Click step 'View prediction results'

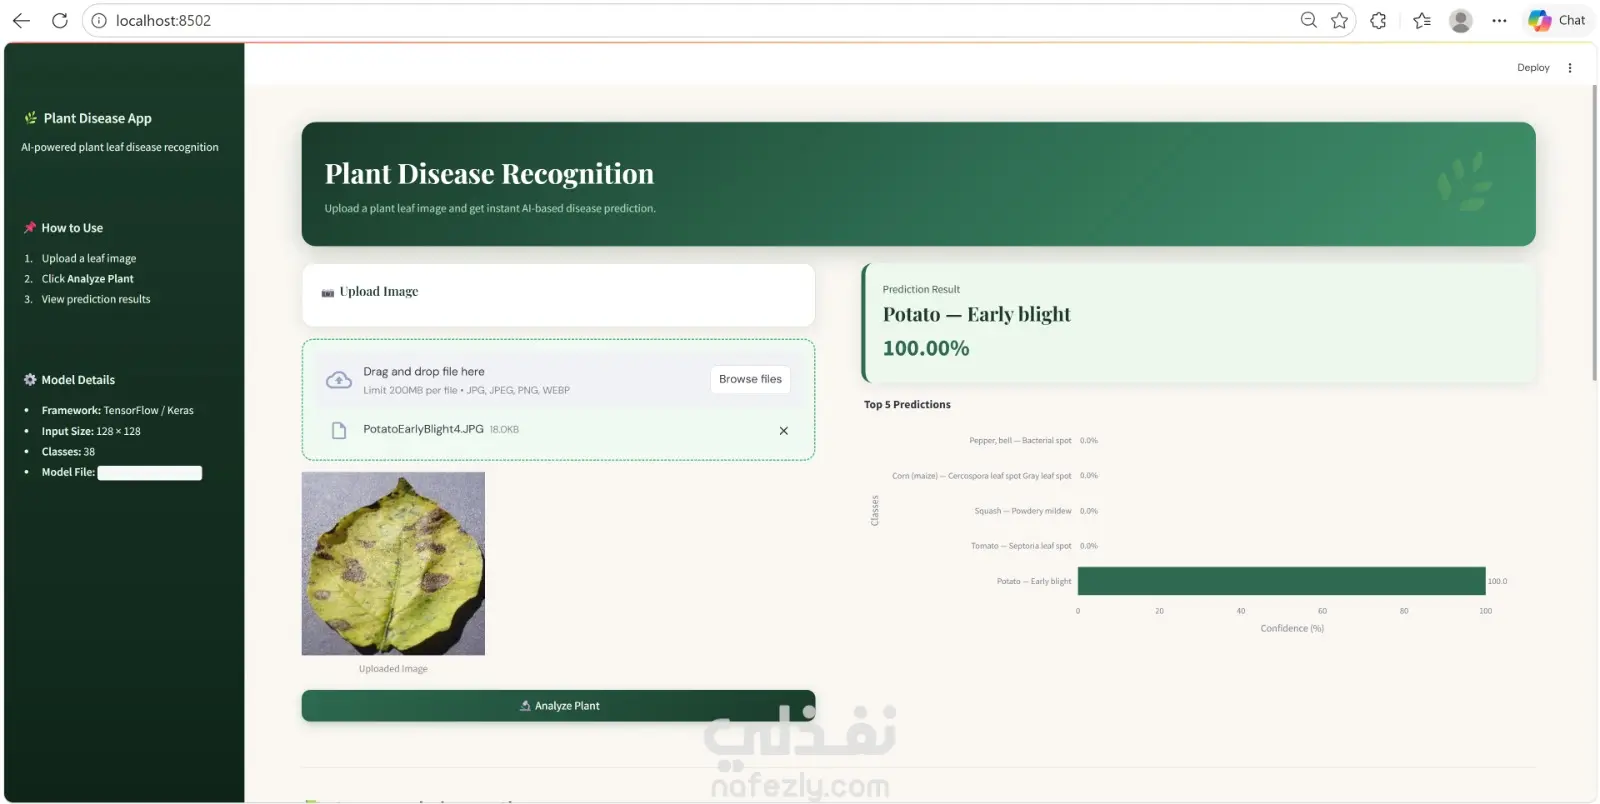(x=96, y=299)
